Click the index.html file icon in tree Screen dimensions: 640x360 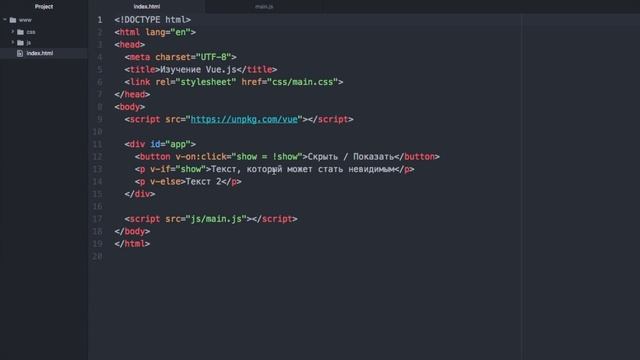click(x=20, y=53)
